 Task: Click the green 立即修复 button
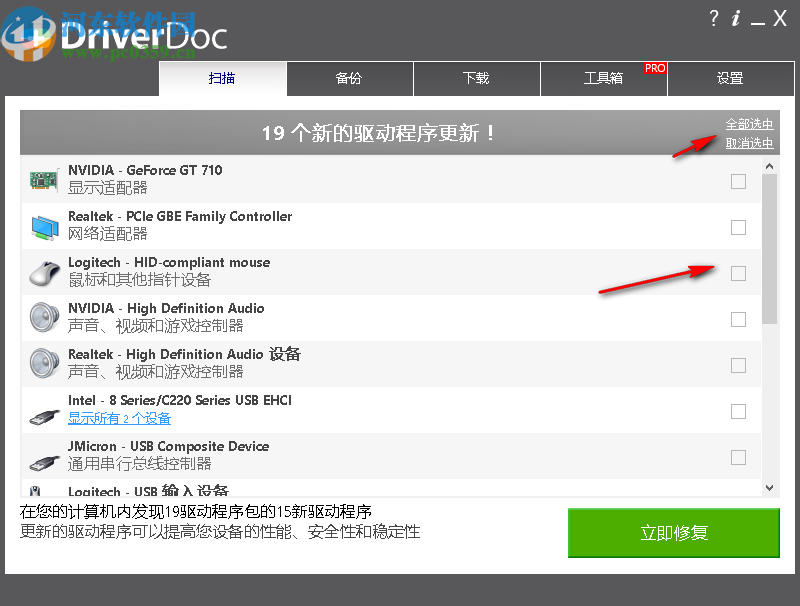(x=673, y=532)
